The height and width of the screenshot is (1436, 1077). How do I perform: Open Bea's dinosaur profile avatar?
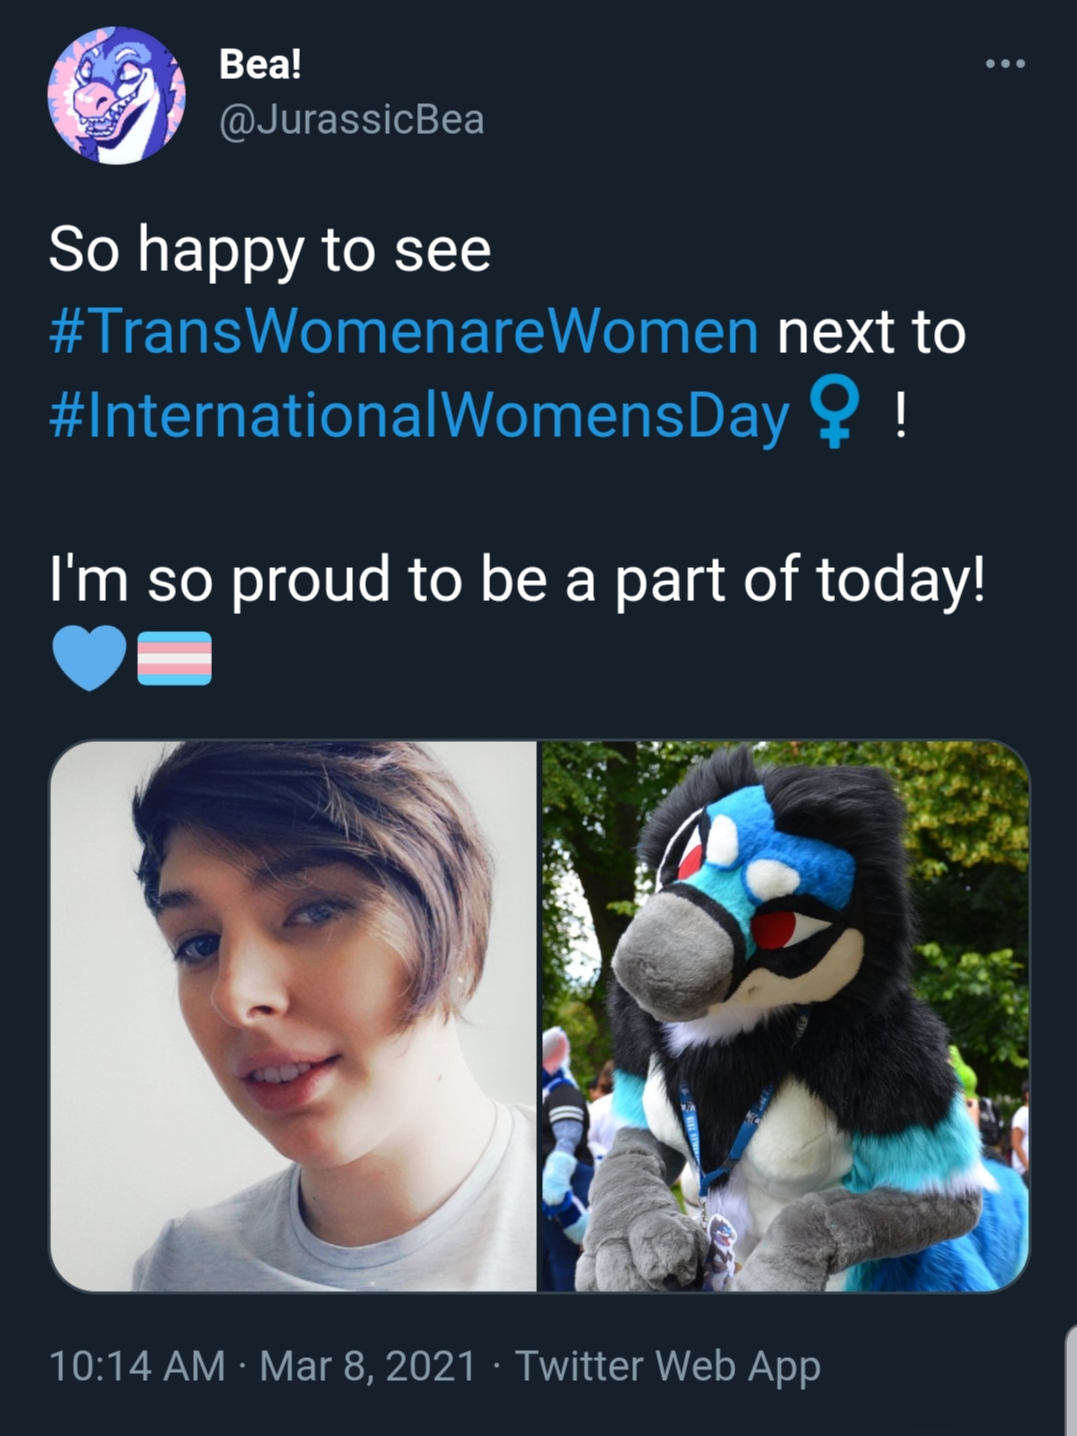point(116,95)
